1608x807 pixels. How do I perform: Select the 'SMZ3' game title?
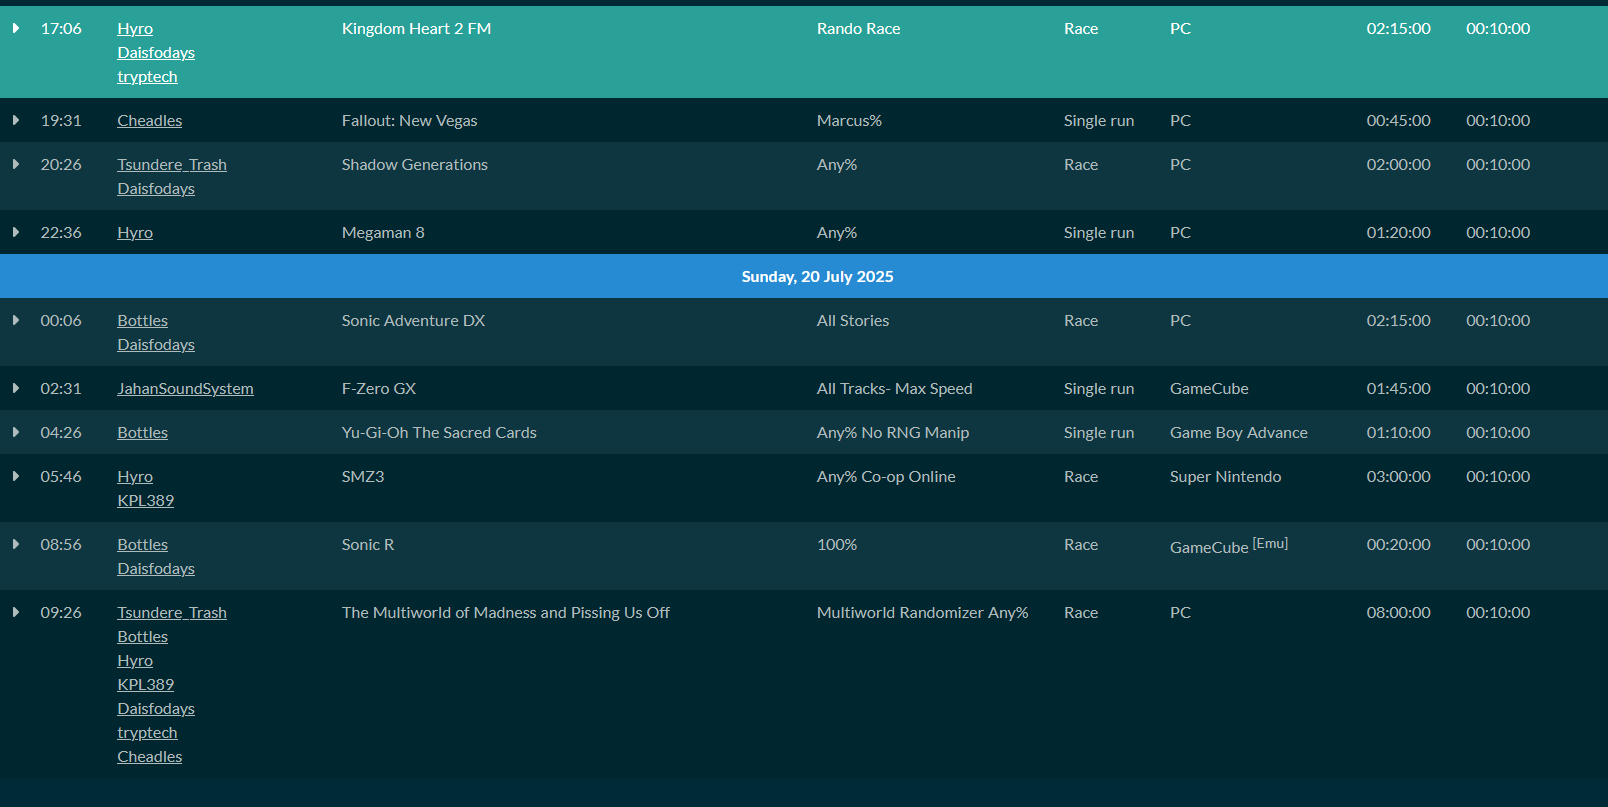pyautogui.click(x=363, y=477)
